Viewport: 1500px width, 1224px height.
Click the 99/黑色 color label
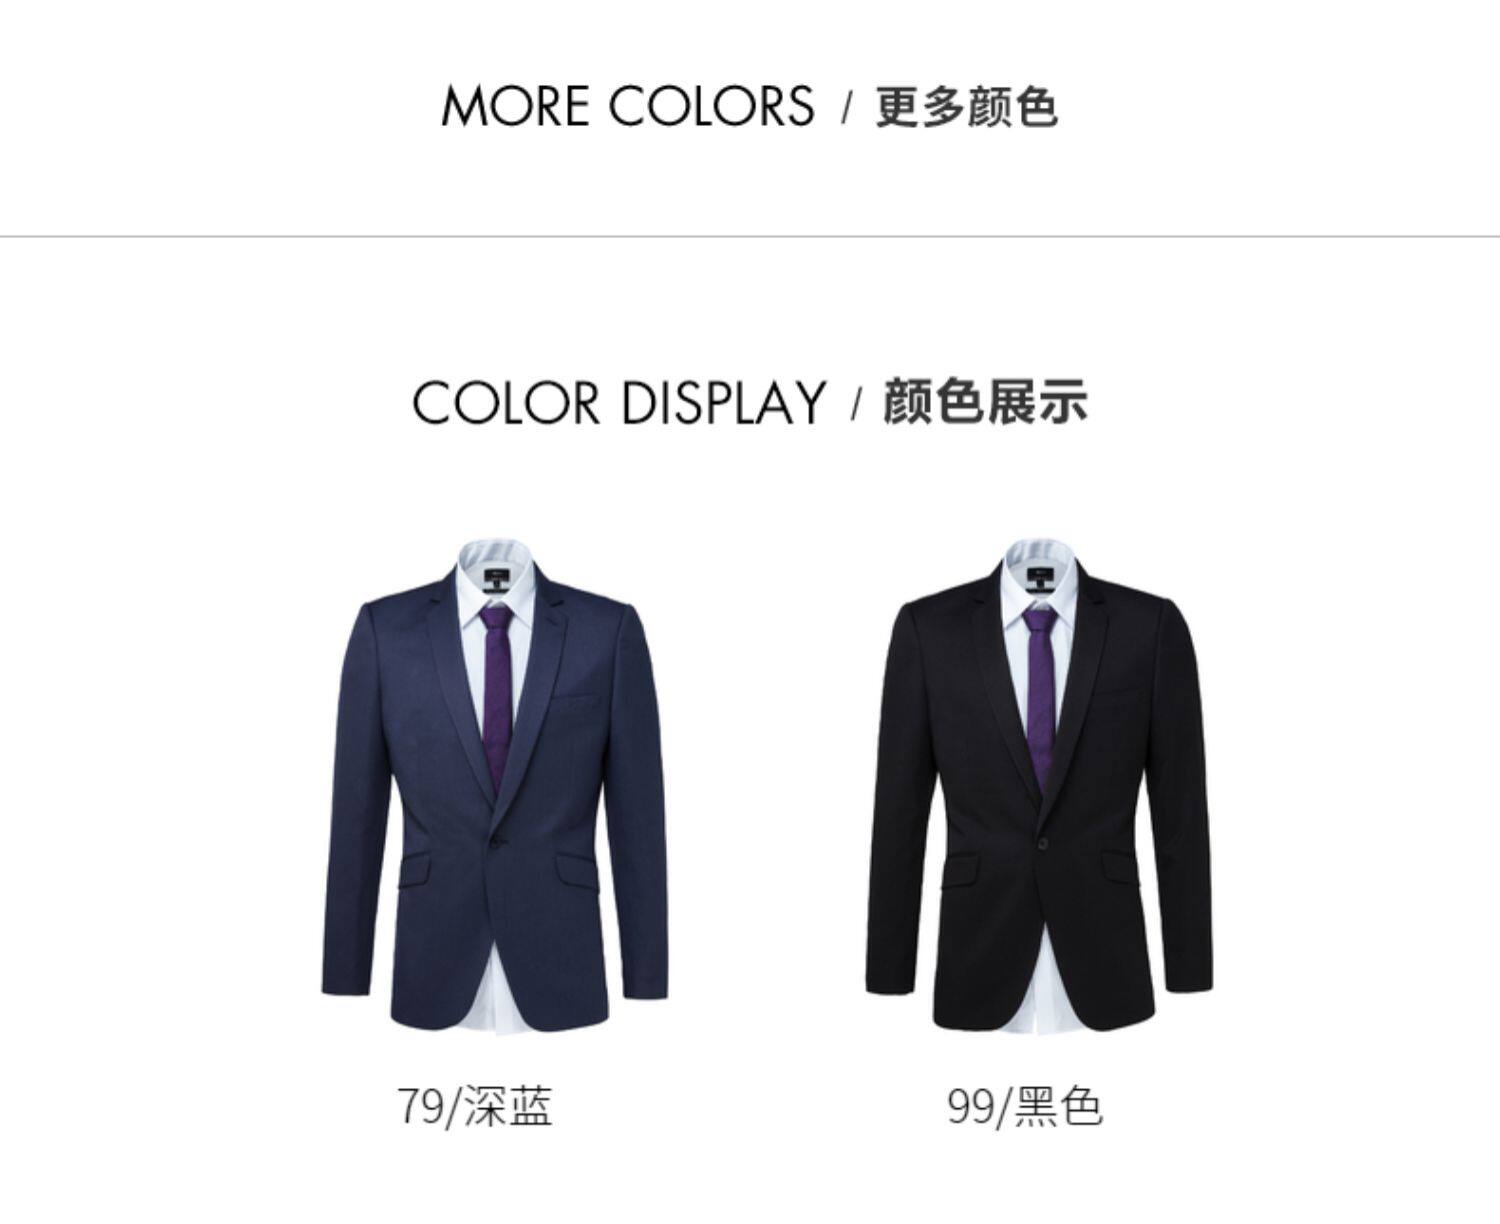(x=1025, y=1107)
